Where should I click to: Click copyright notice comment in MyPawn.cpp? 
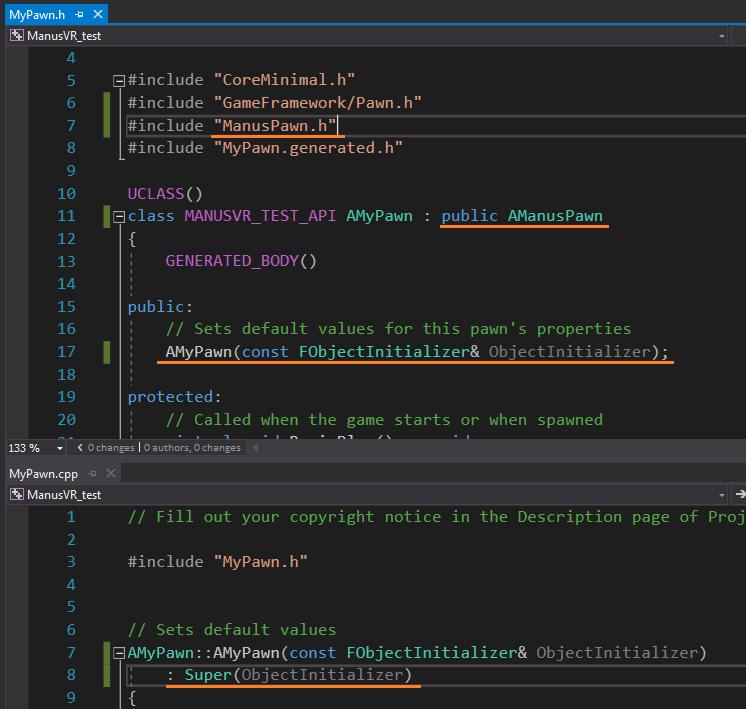[x=436, y=517]
